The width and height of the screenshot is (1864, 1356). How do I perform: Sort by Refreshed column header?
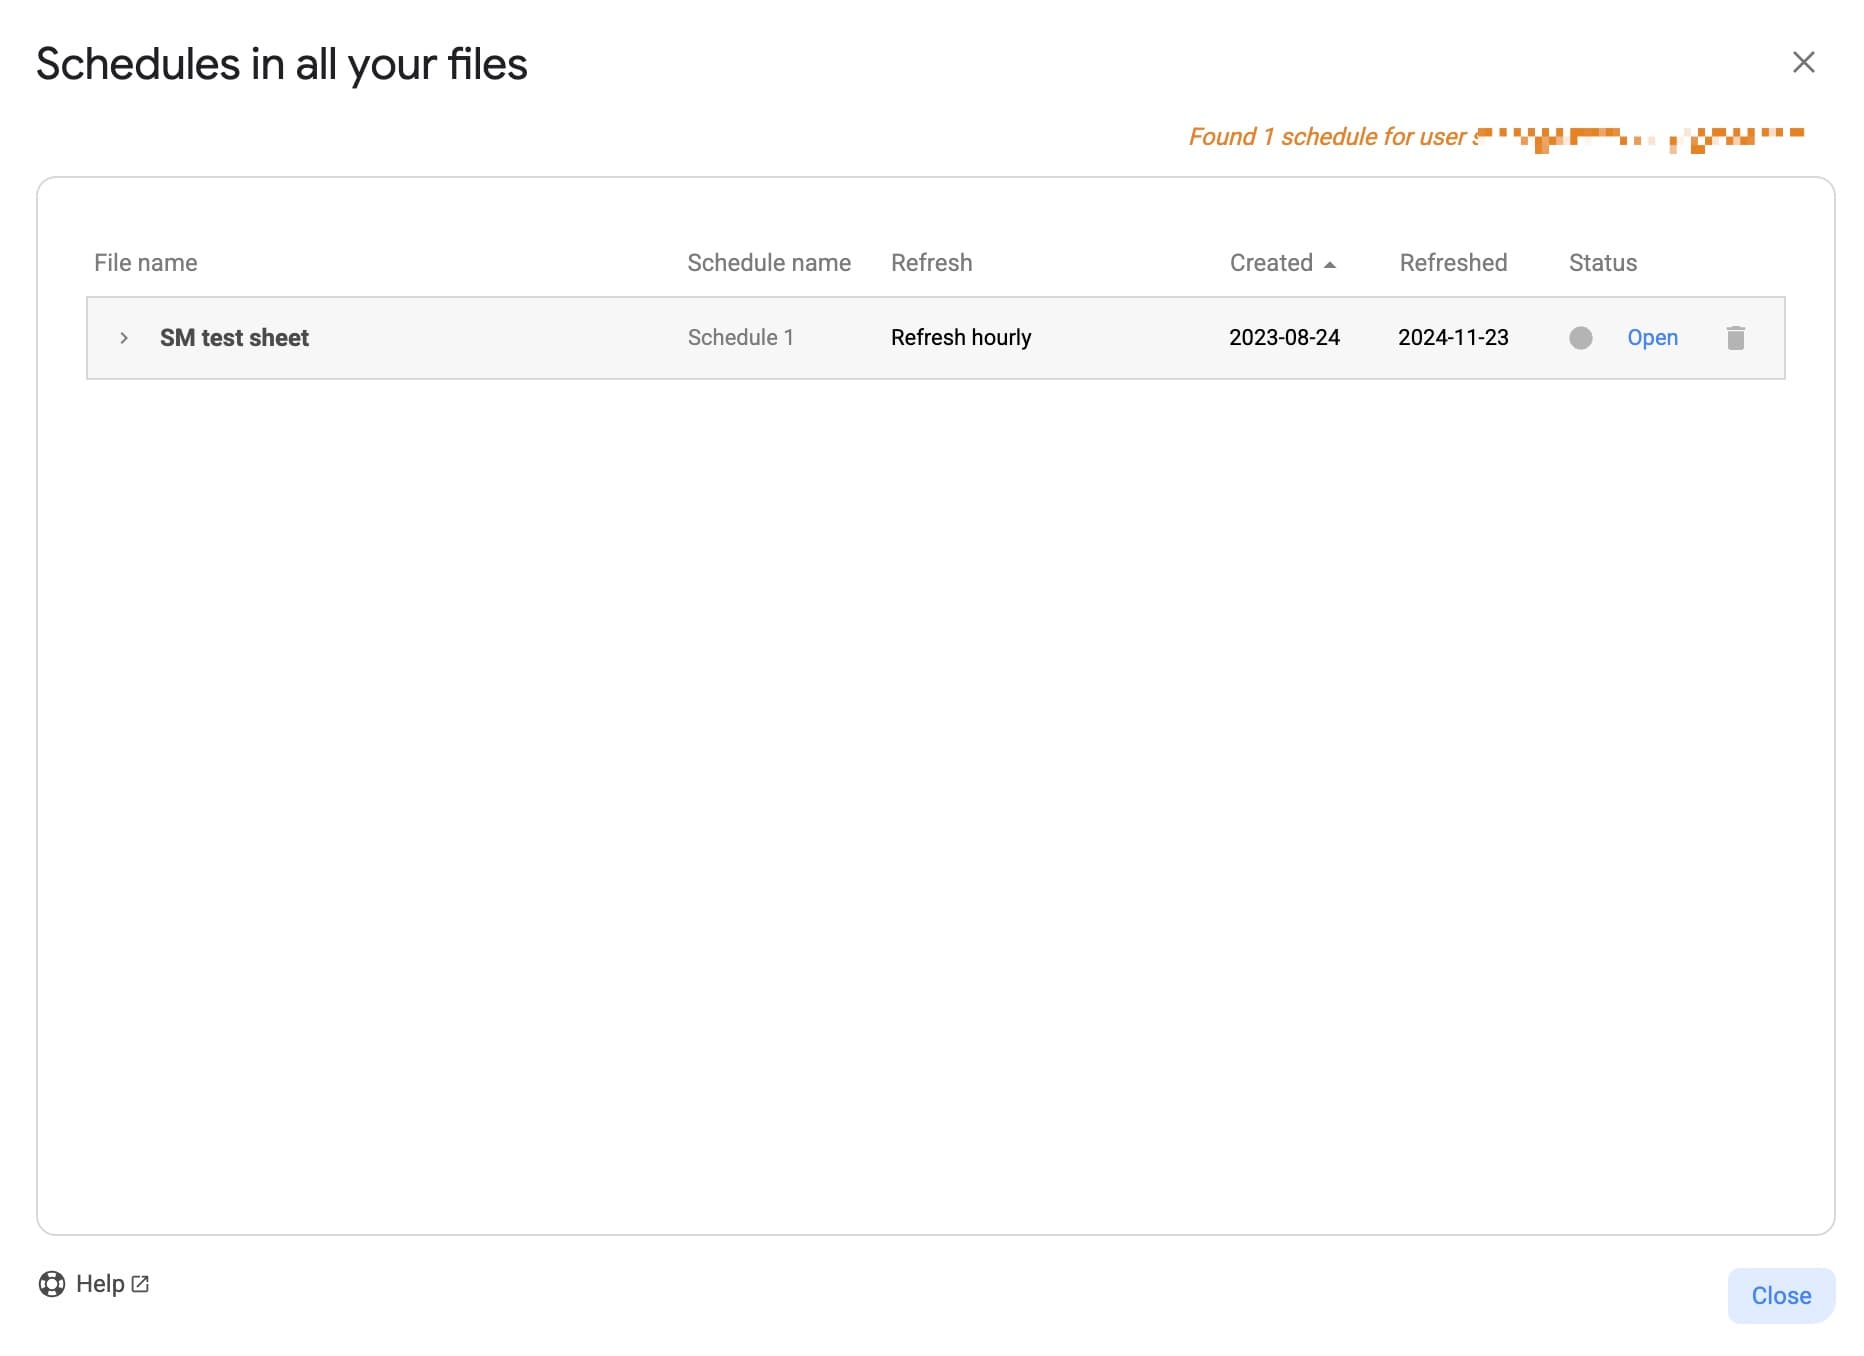(x=1453, y=263)
